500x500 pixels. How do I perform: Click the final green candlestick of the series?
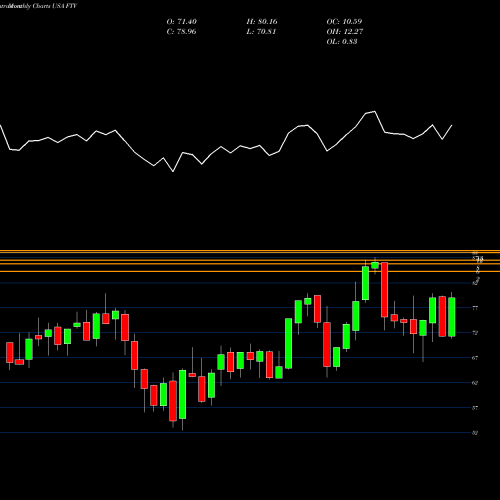click(x=452, y=317)
